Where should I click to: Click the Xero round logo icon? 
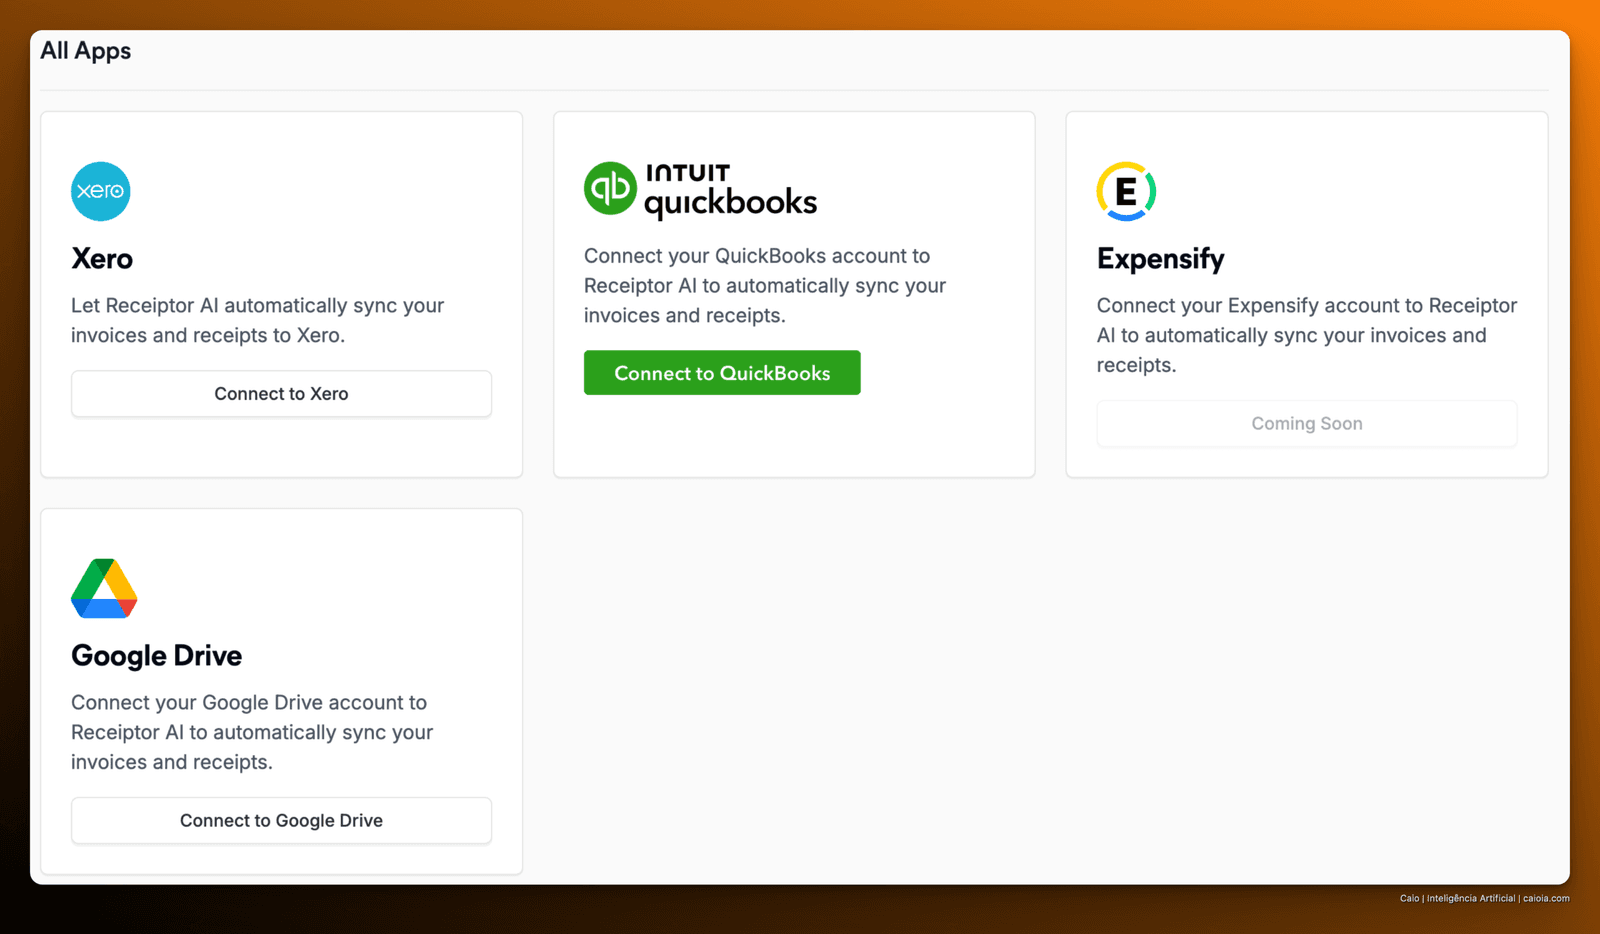101,191
